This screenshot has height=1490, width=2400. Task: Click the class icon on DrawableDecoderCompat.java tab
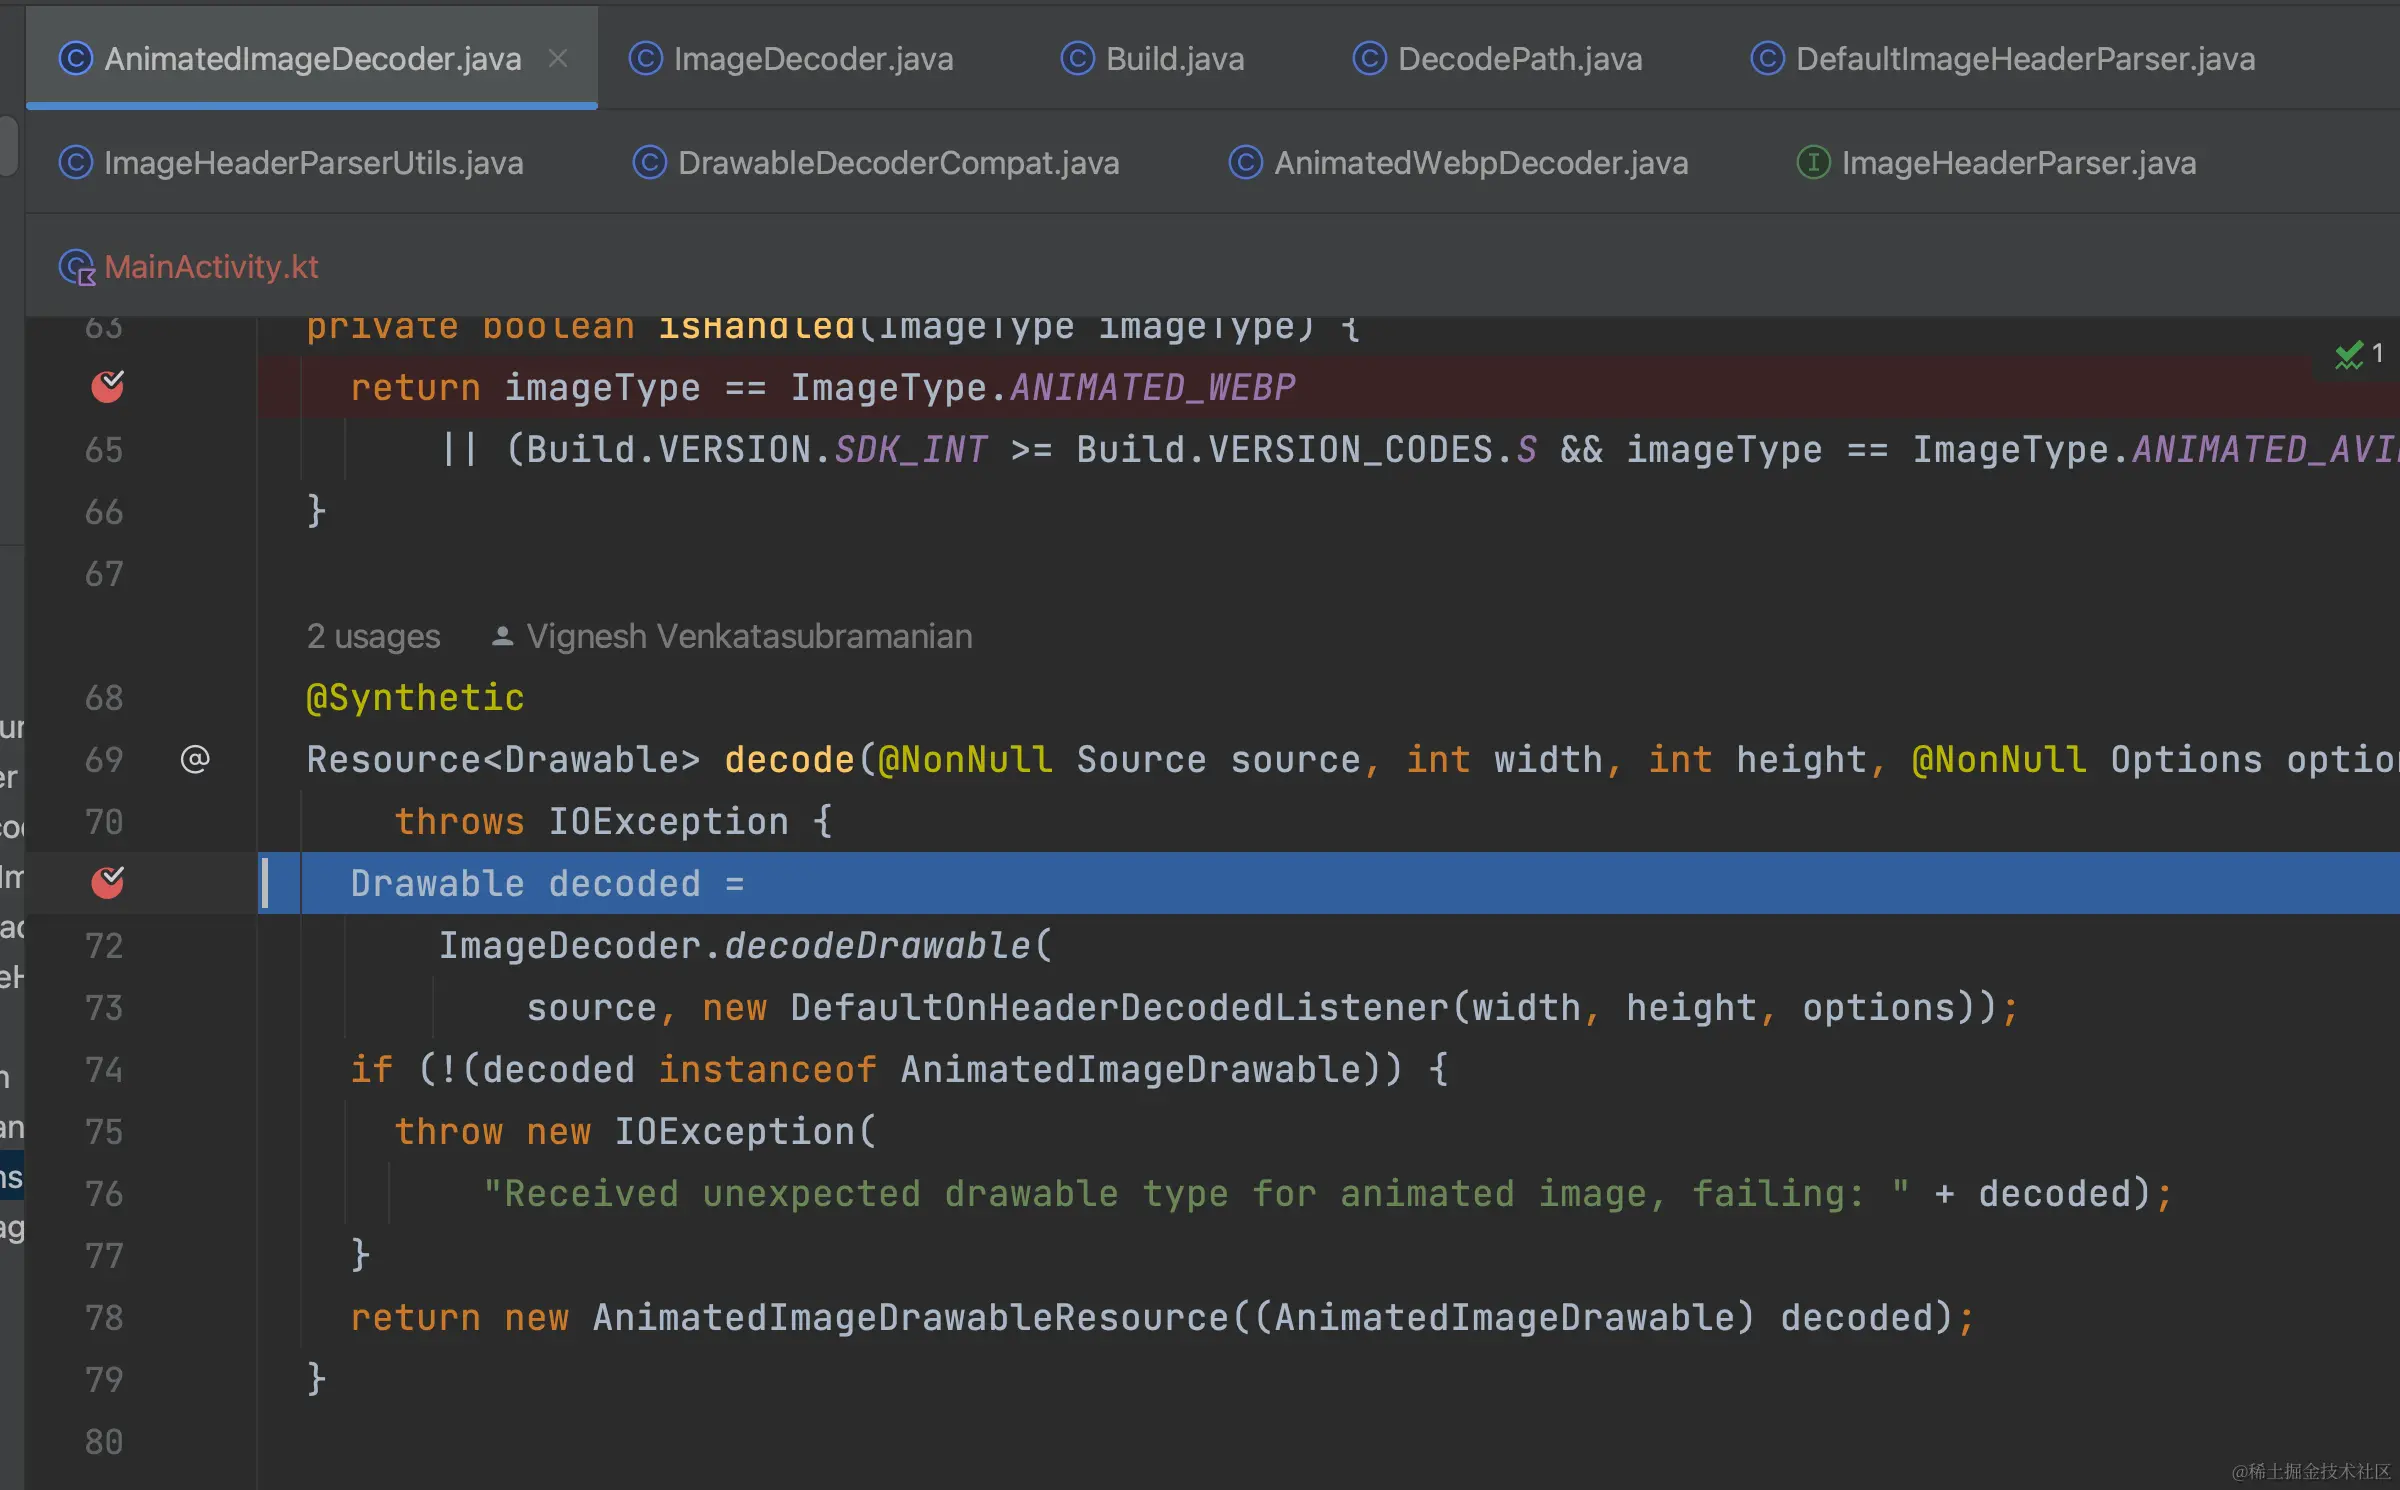pyautogui.click(x=650, y=163)
